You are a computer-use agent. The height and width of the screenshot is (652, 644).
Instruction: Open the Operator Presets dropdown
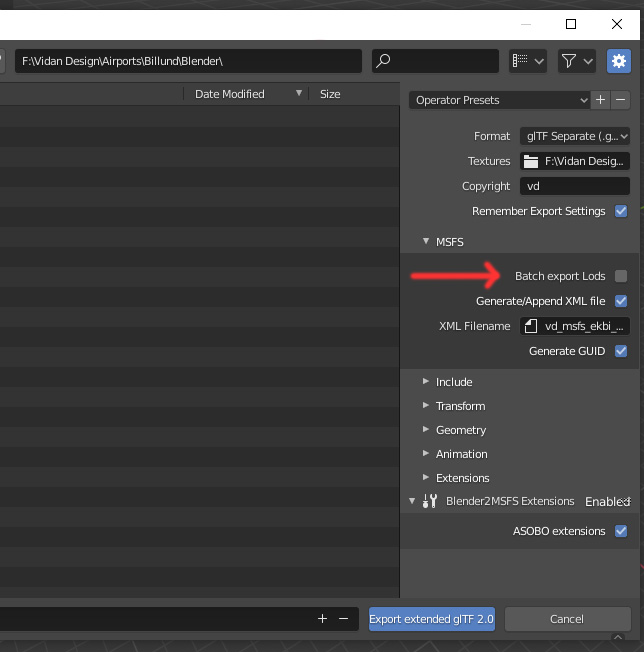(x=499, y=100)
